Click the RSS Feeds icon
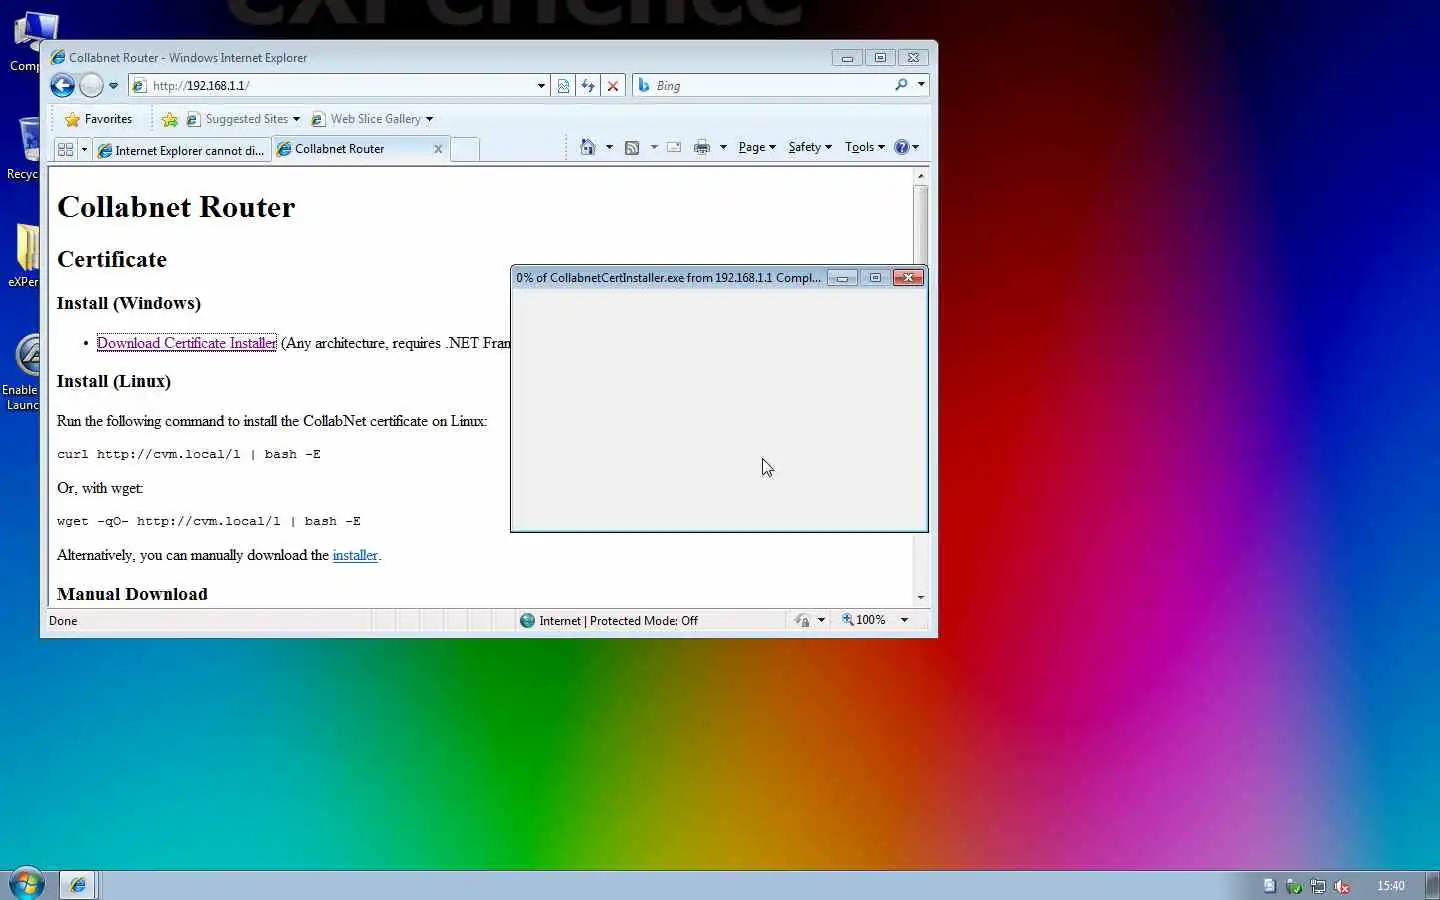This screenshot has width=1440, height=900. 632,147
